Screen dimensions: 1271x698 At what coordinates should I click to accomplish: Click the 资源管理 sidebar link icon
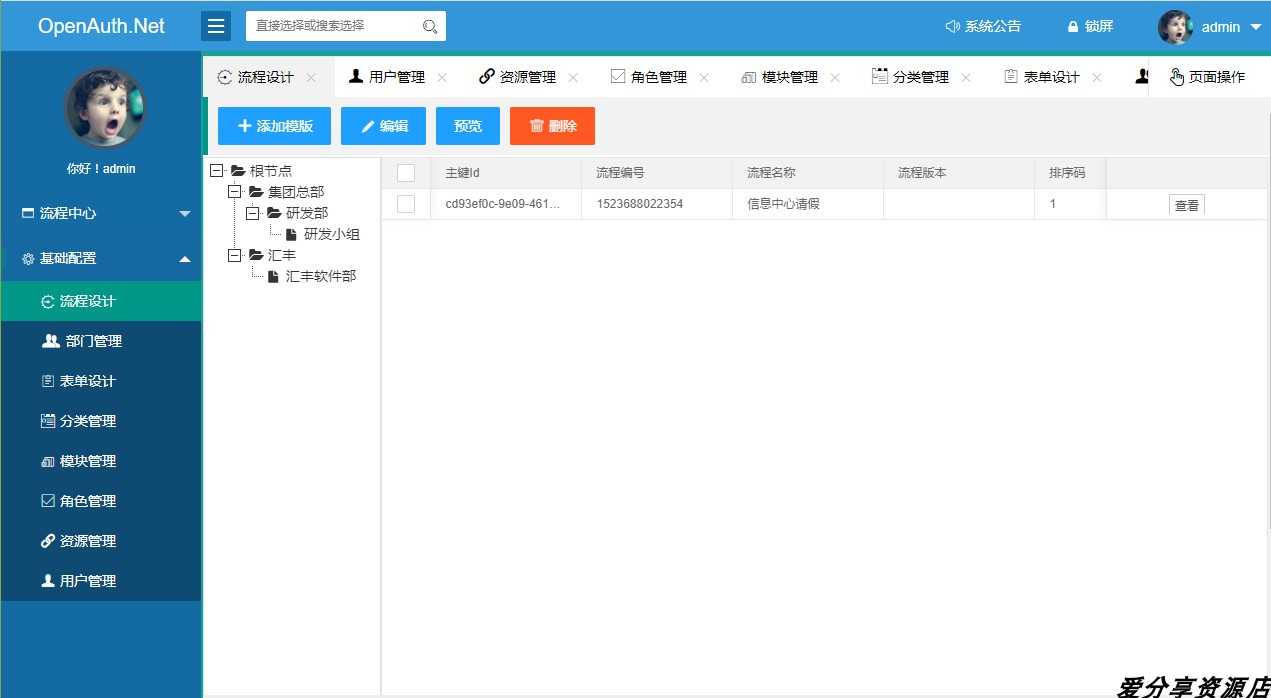pos(47,541)
